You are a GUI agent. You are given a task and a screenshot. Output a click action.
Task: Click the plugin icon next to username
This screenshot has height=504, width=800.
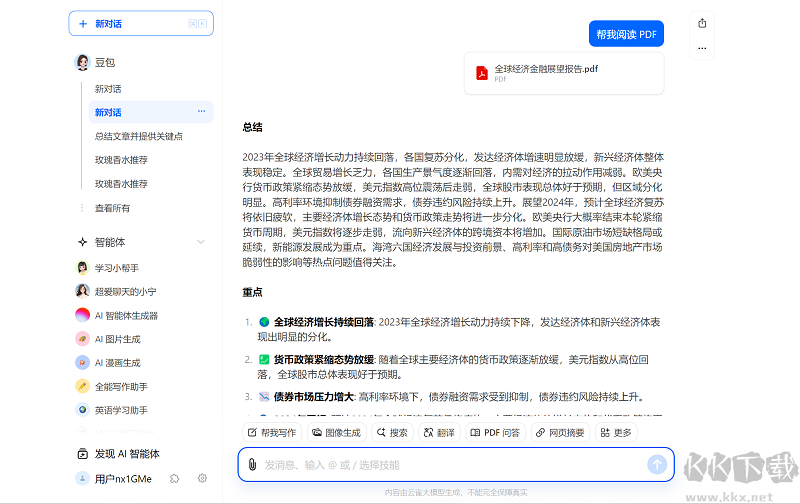pyautogui.click(x=175, y=479)
